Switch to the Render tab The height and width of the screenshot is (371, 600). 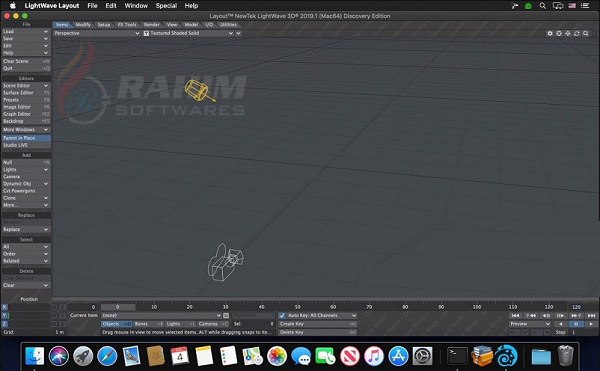point(152,25)
